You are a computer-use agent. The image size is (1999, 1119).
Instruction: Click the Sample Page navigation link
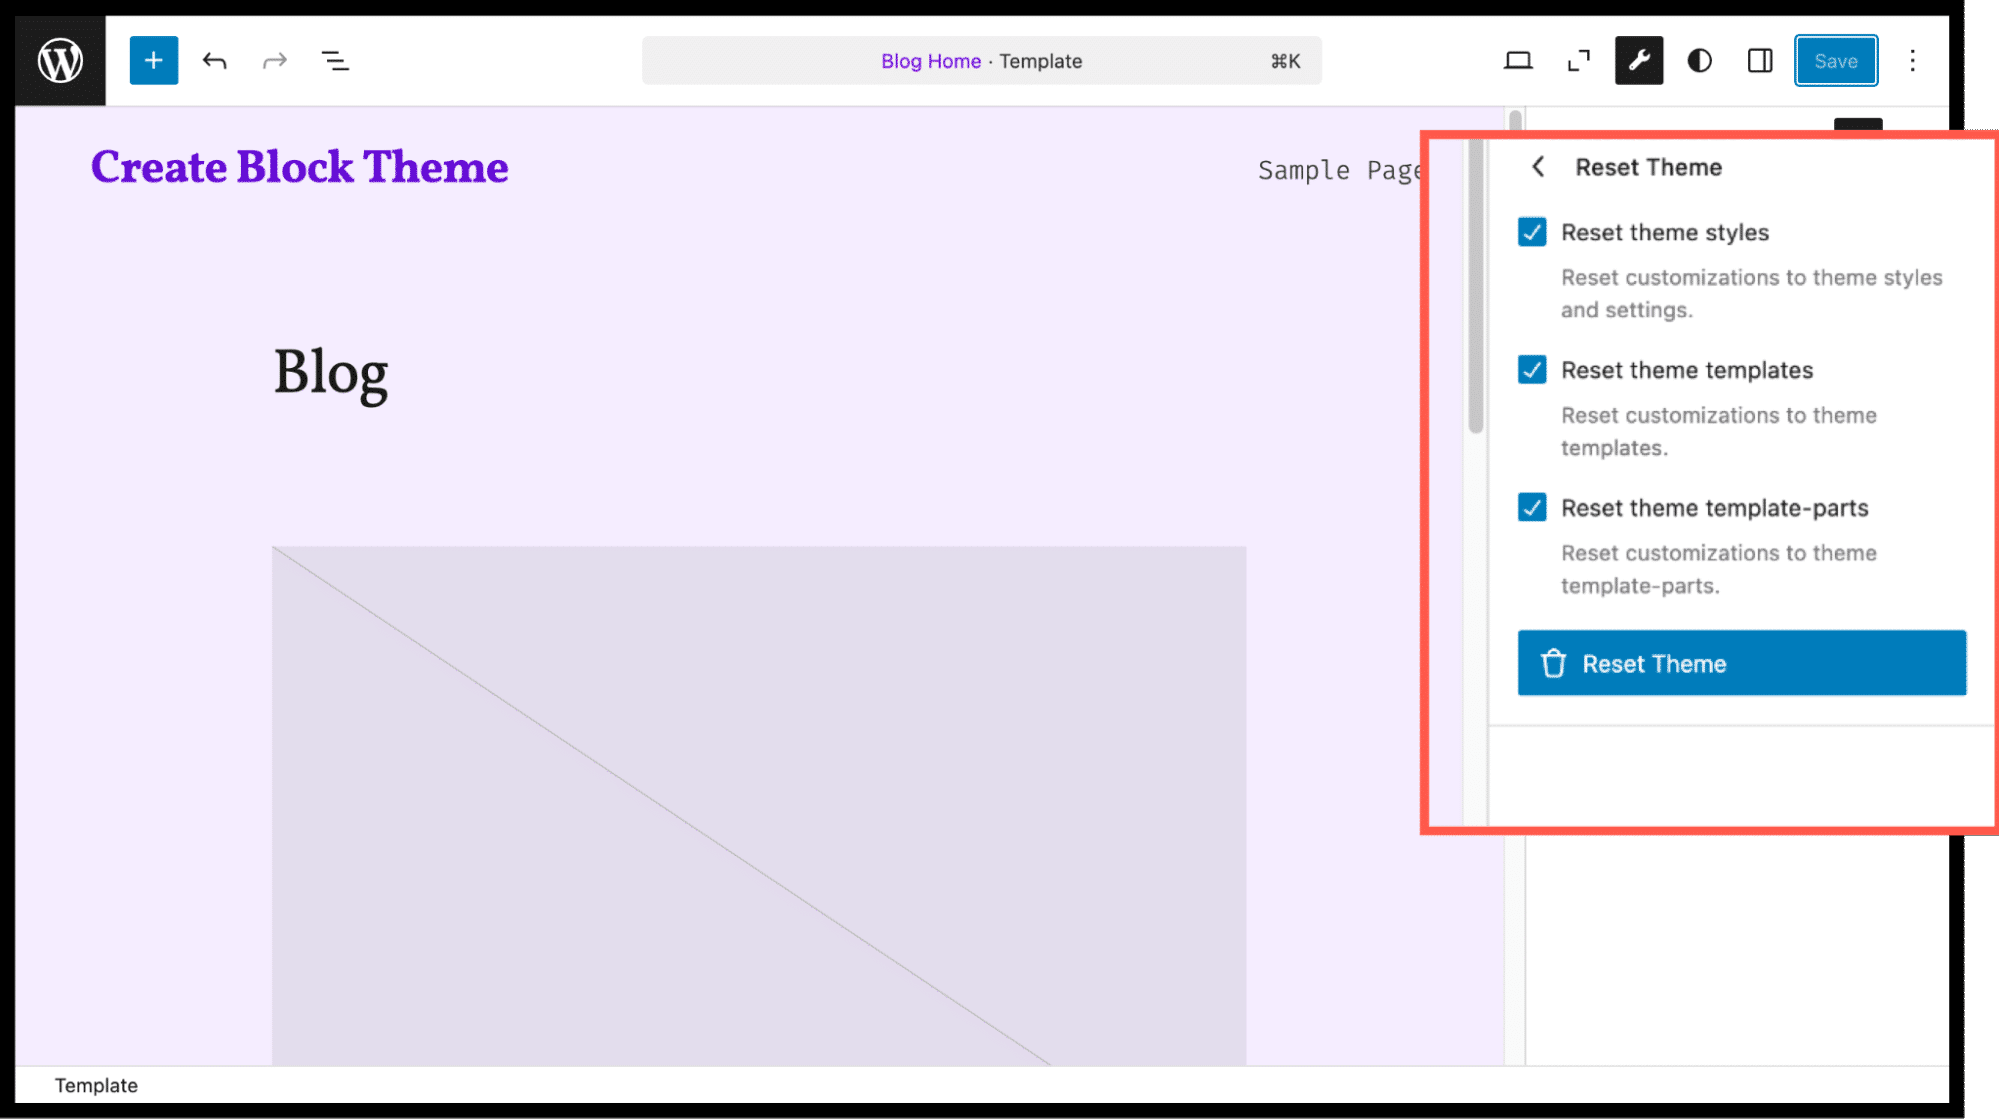[x=1340, y=170]
